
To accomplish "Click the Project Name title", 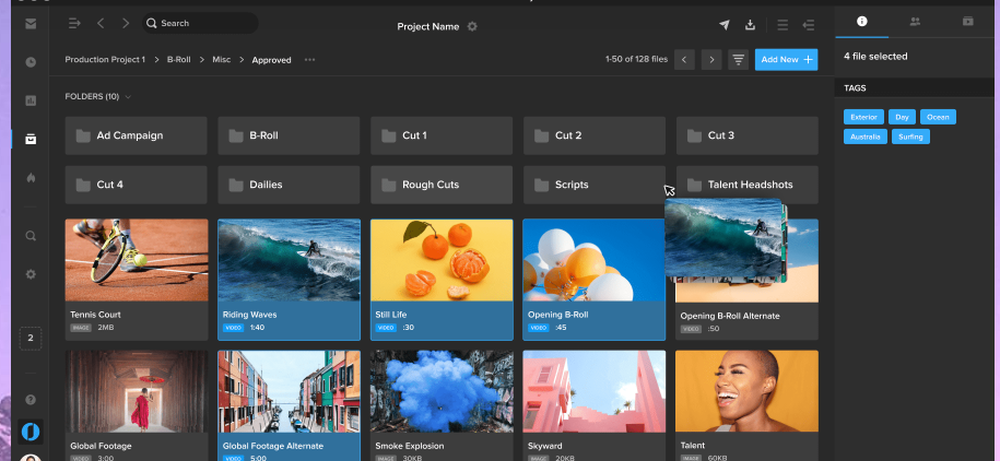I will tap(428, 27).
